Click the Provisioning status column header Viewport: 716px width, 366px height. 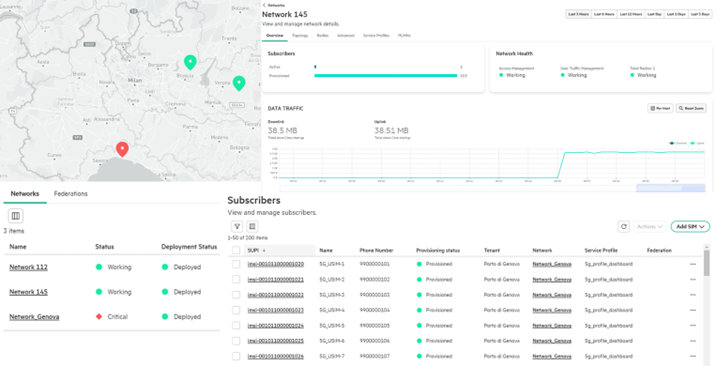click(x=437, y=251)
